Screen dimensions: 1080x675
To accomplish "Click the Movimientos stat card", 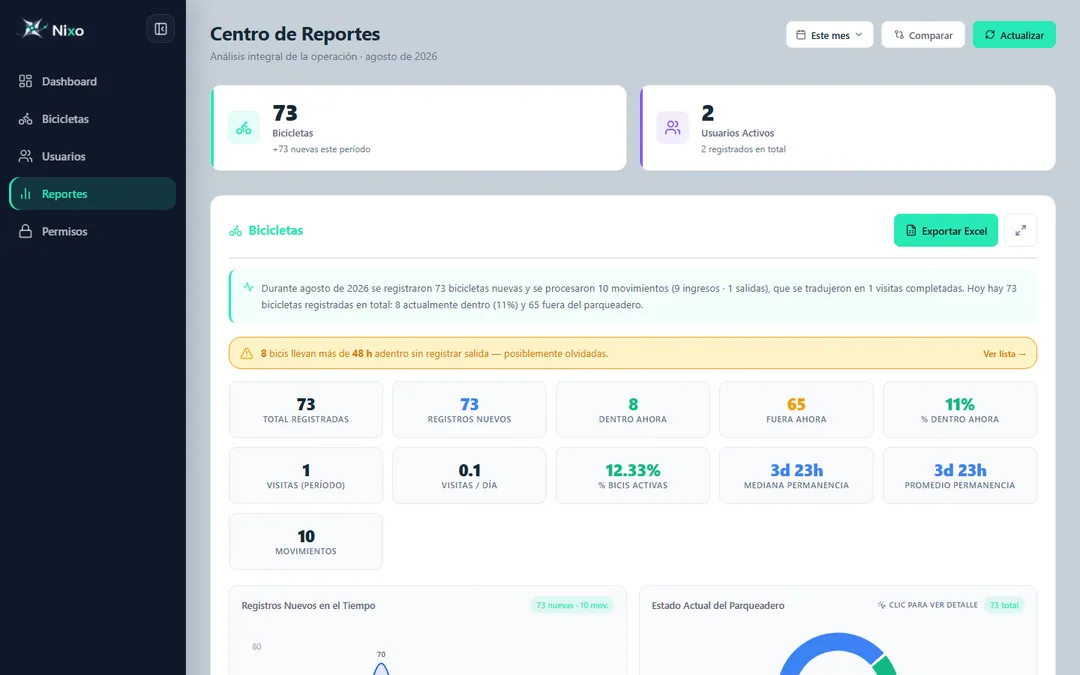I will pos(306,542).
